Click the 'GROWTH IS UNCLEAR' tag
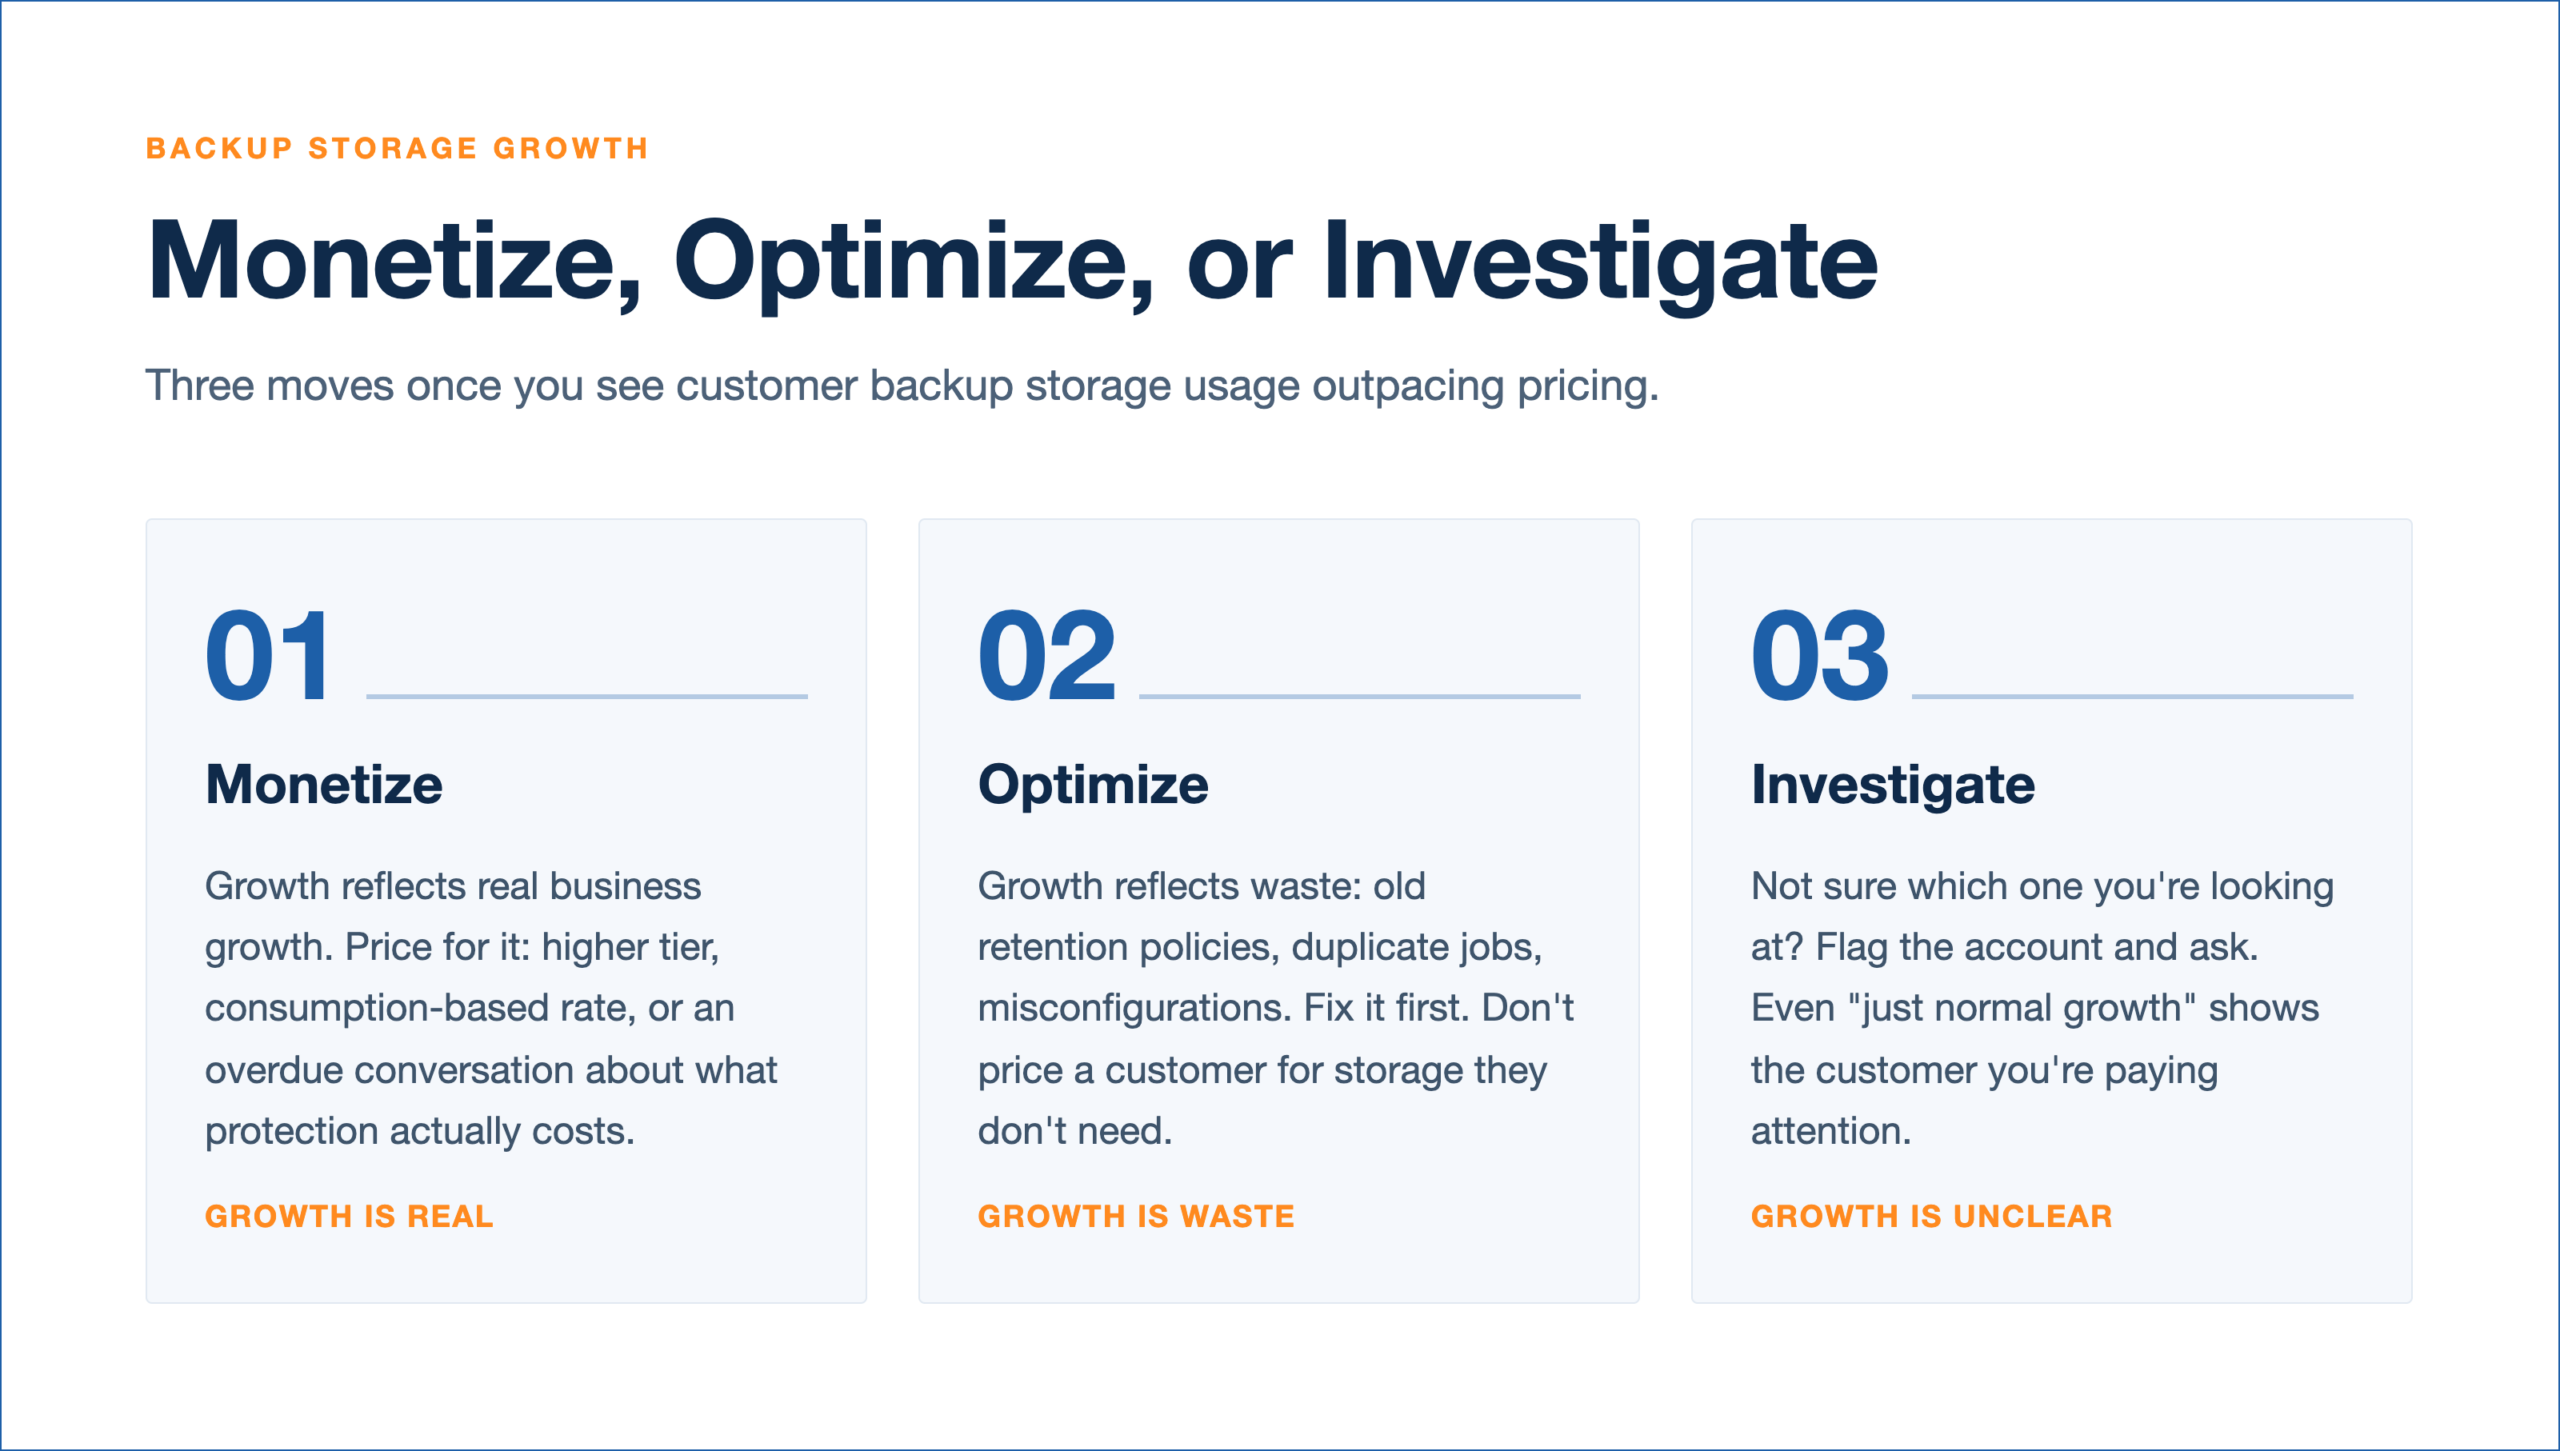2560x1451 pixels. click(1932, 1216)
